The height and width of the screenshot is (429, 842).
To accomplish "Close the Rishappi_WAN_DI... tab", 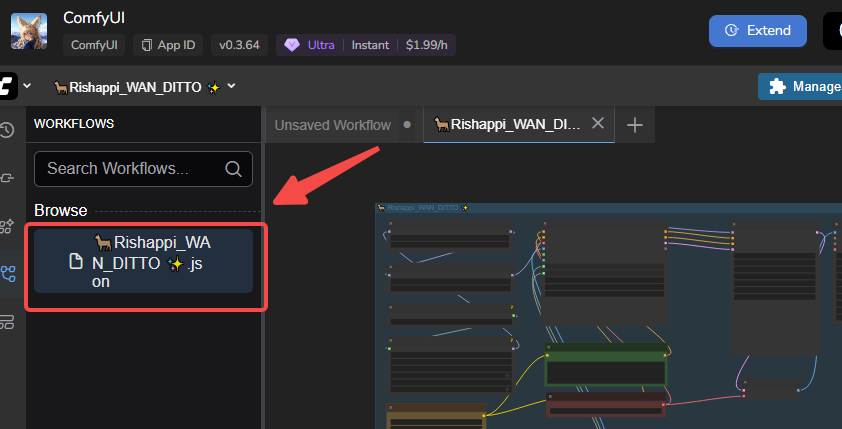I will [x=598, y=124].
